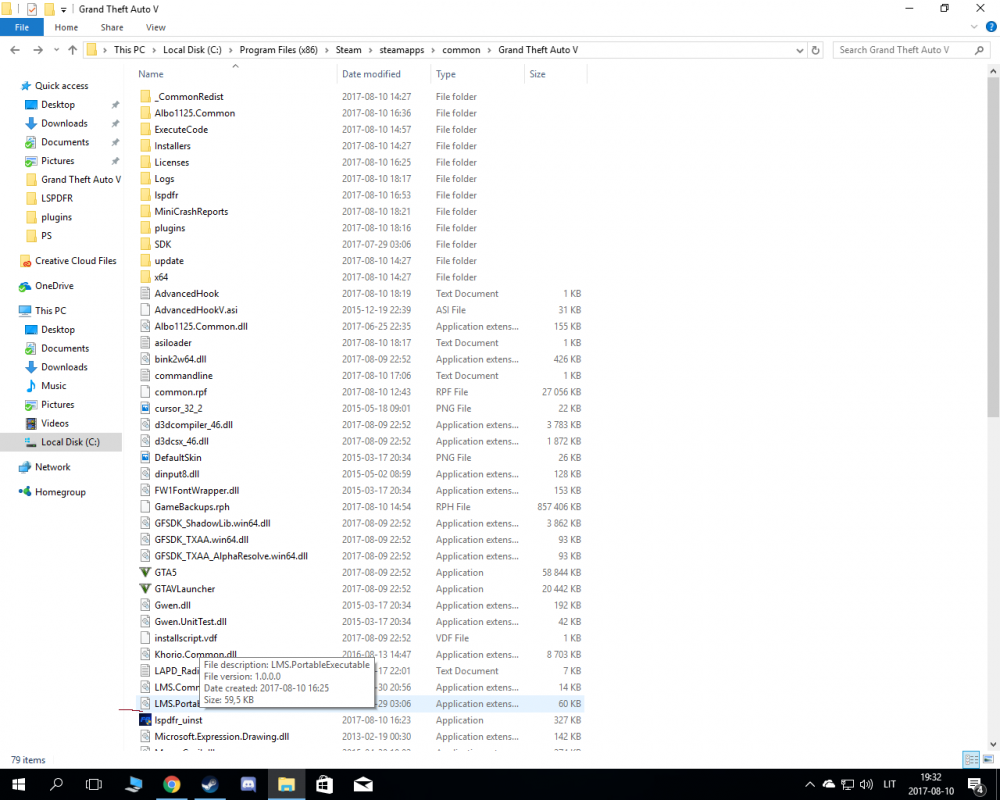Open the Share ribbon tab
This screenshot has width=1000, height=800.
click(112, 27)
